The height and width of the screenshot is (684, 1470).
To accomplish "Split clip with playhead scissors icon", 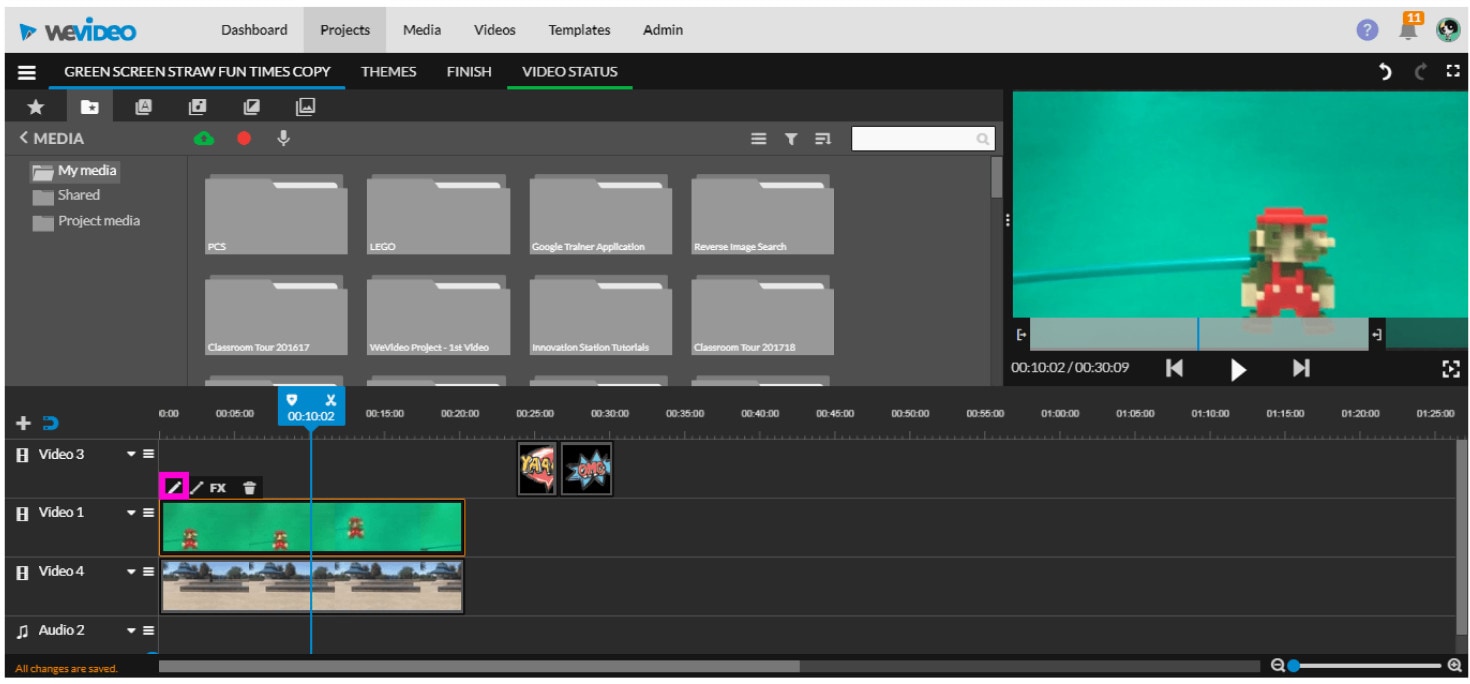I will coord(331,399).
